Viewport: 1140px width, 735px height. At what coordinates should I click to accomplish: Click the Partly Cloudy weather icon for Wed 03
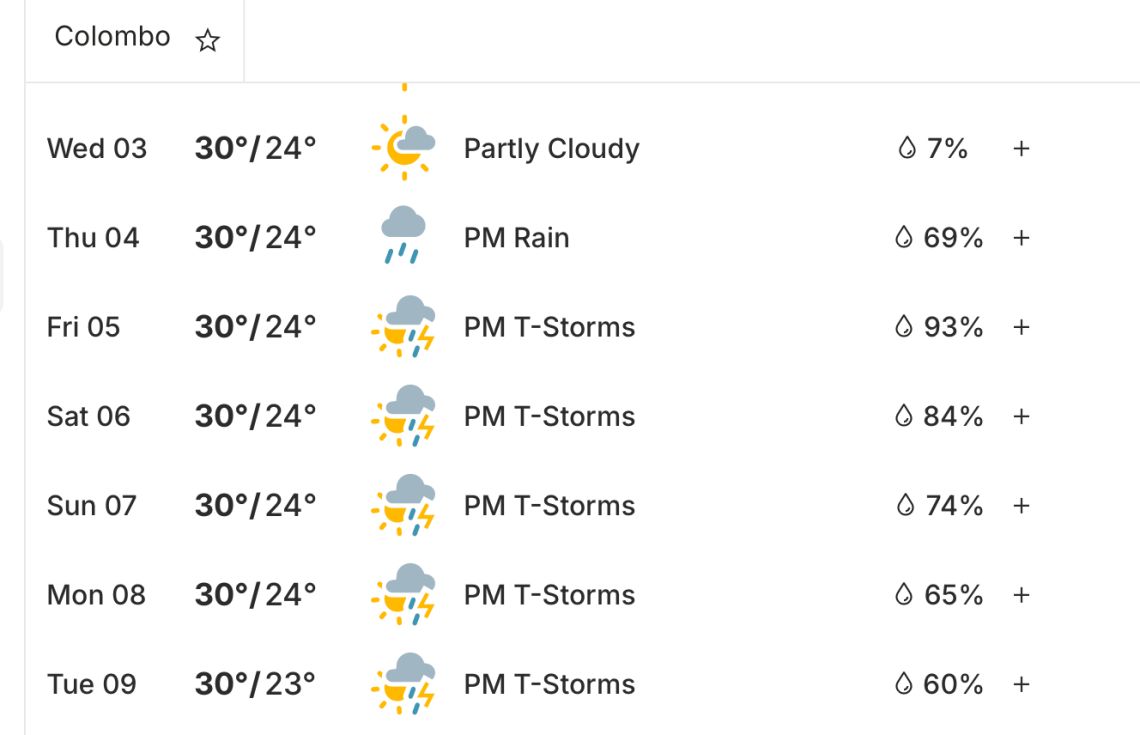404,148
